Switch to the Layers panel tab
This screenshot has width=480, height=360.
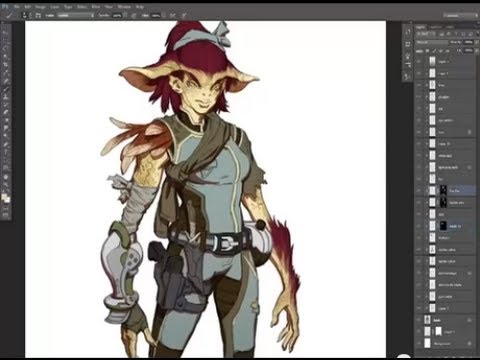(x=420, y=27)
